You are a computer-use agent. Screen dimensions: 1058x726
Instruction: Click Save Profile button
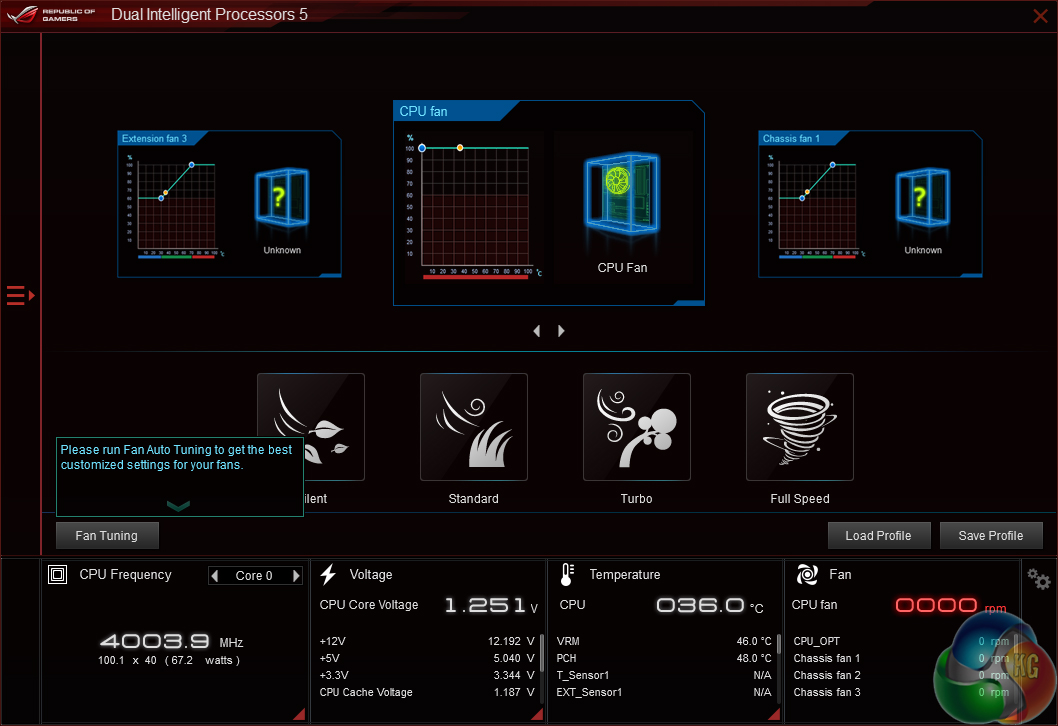[991, 536]
